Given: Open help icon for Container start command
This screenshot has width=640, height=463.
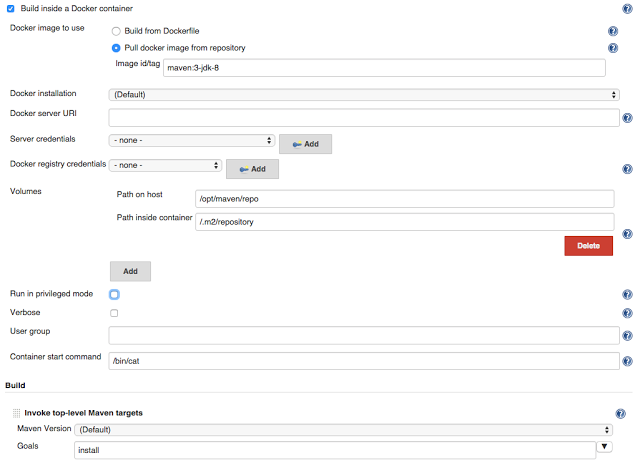Looking at the screenshot, I should coord(627,361).
